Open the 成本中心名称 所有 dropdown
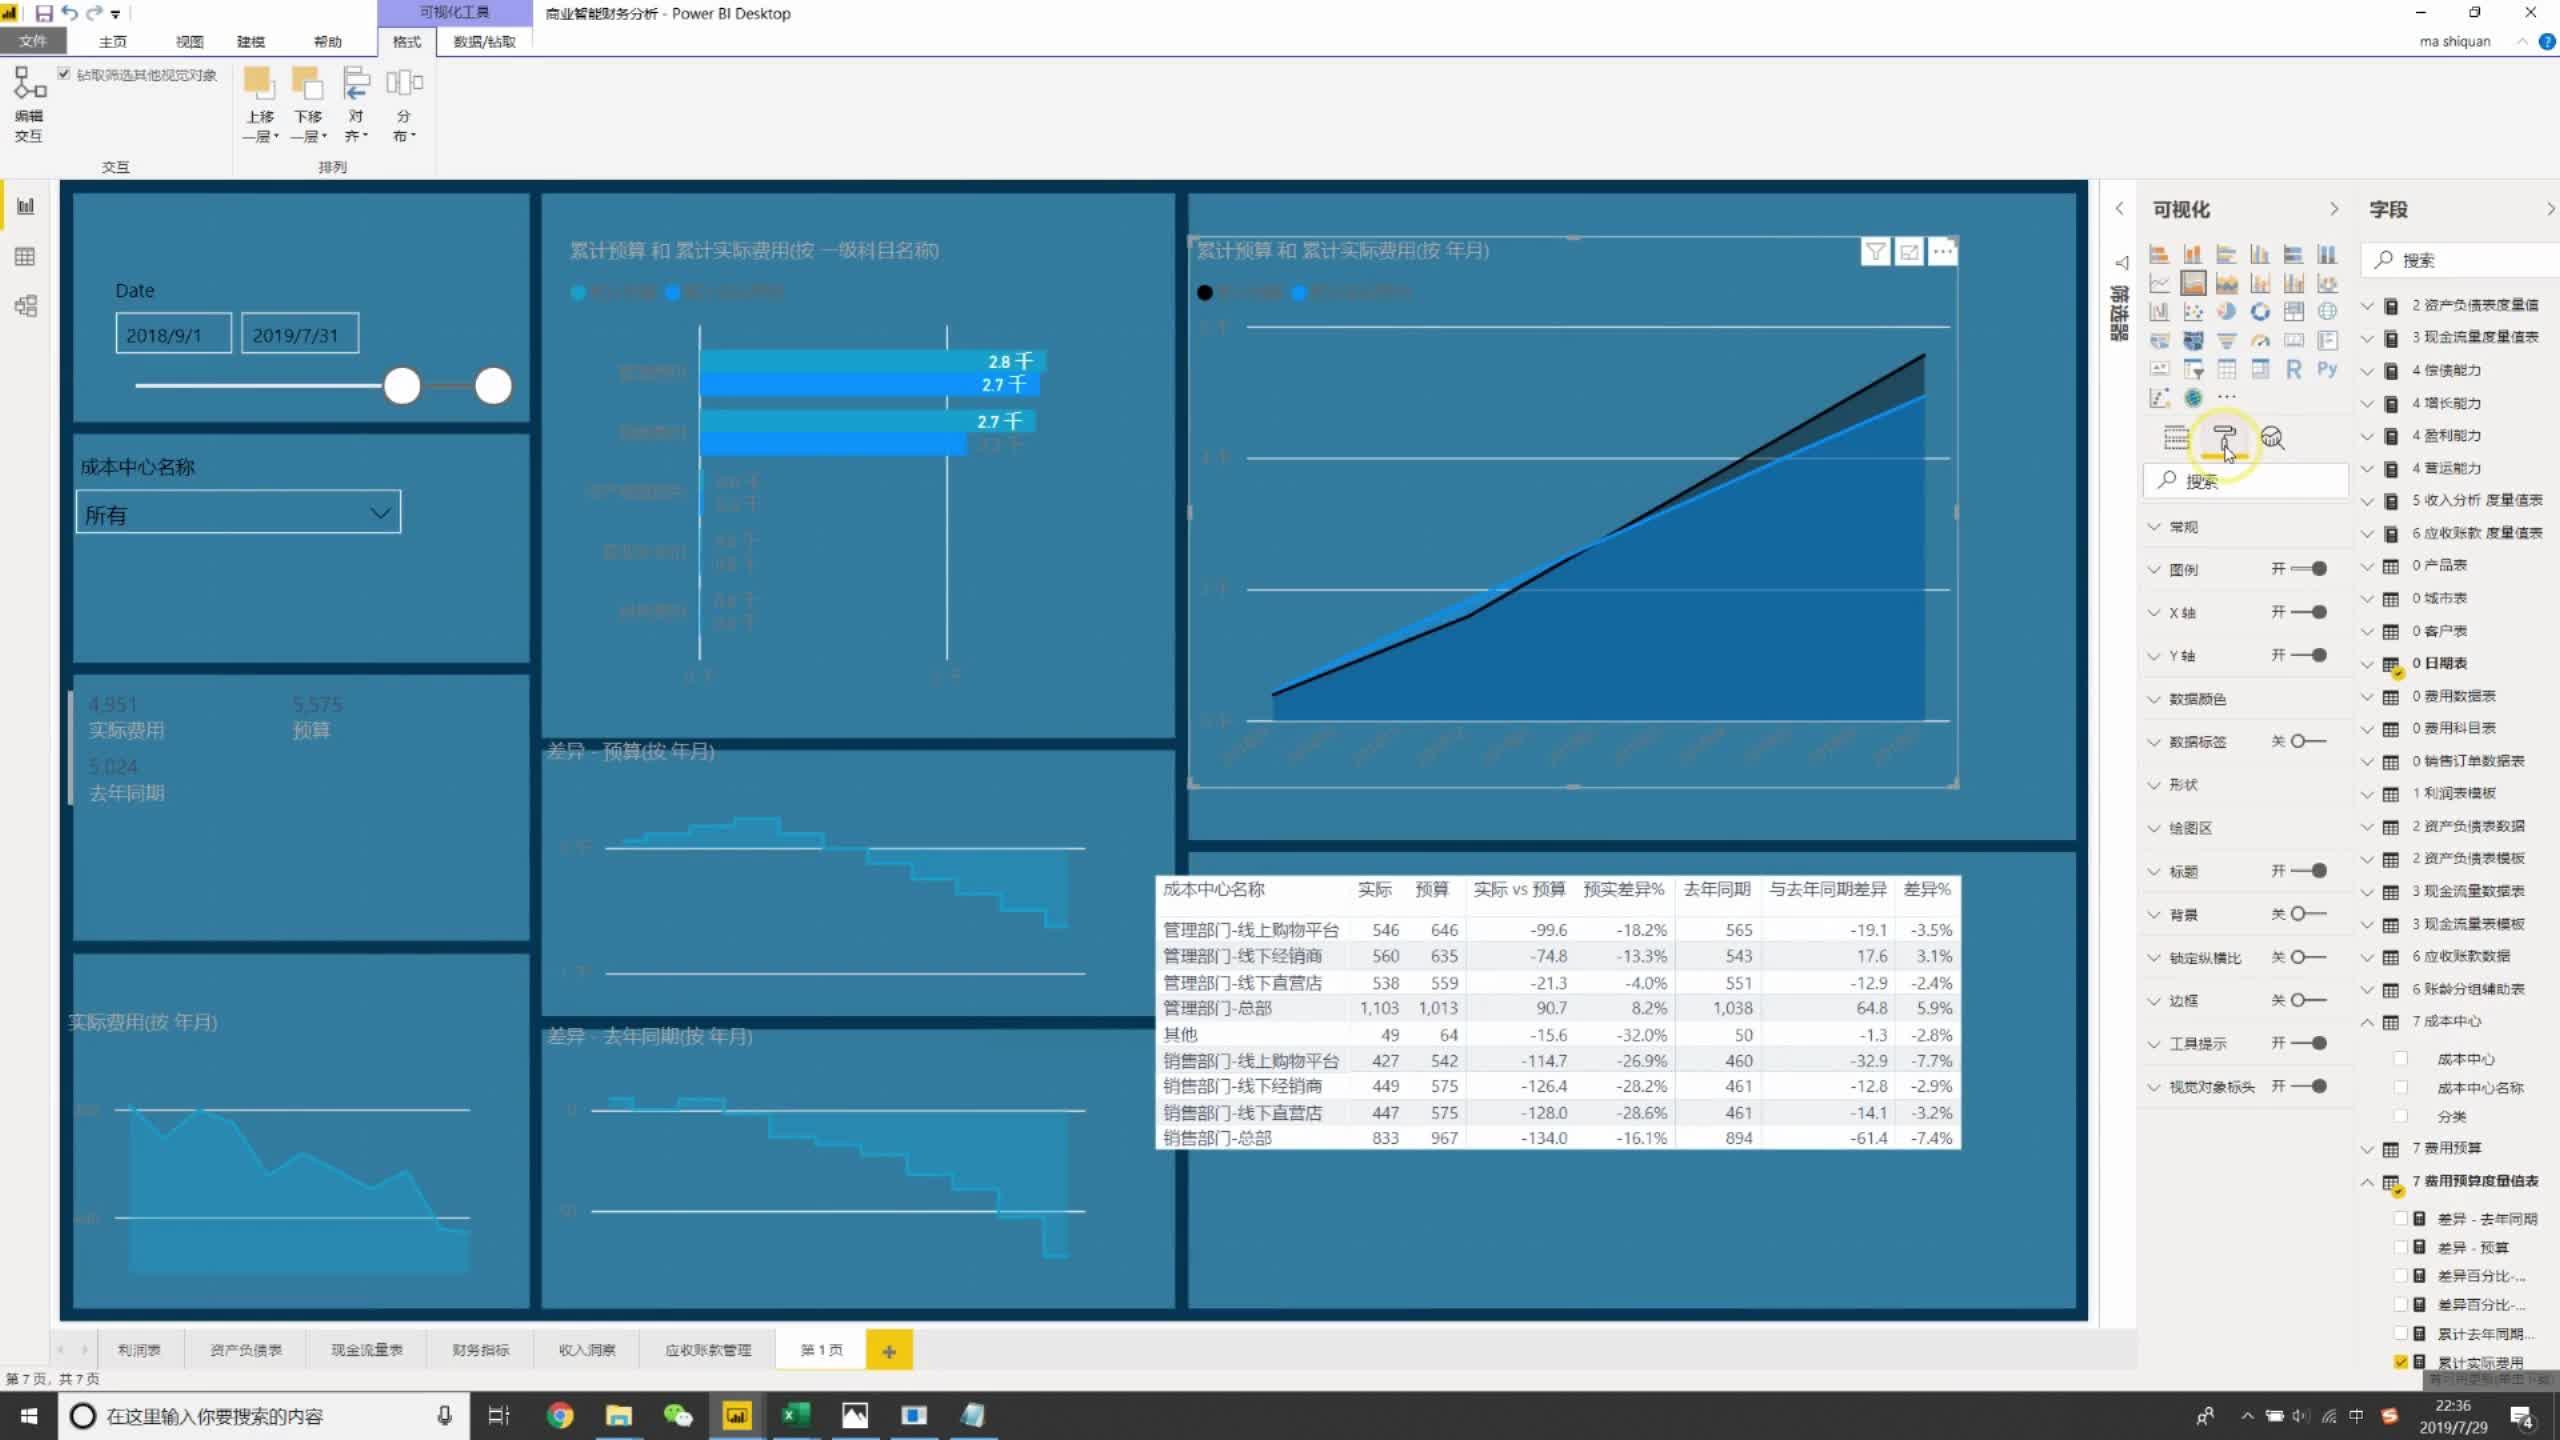This screenshot has width=2560, height=1440. [x=238, y=512]
